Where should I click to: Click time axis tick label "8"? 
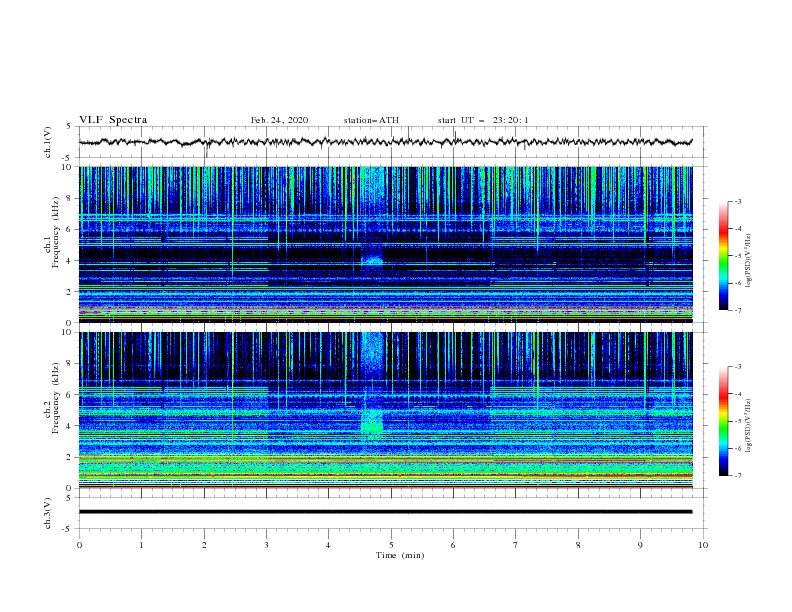coord(578,545)
